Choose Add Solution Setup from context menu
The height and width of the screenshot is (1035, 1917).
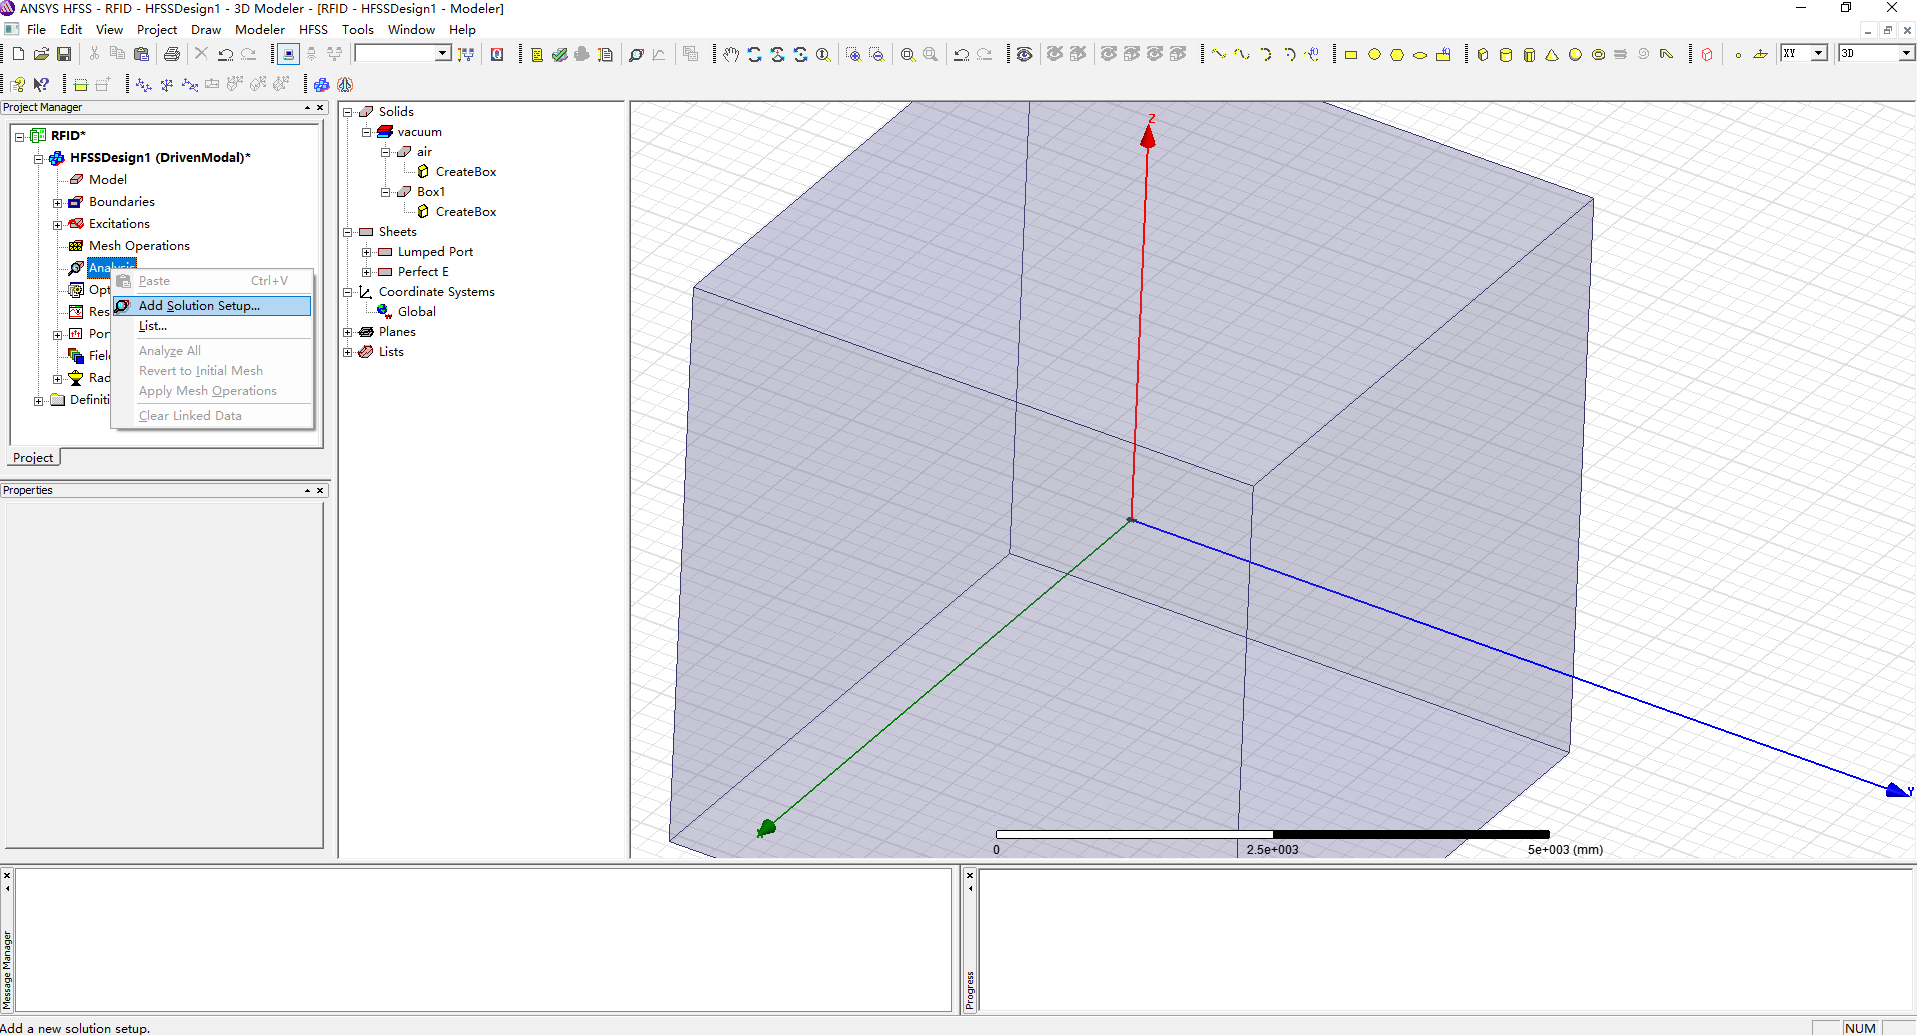199,306
